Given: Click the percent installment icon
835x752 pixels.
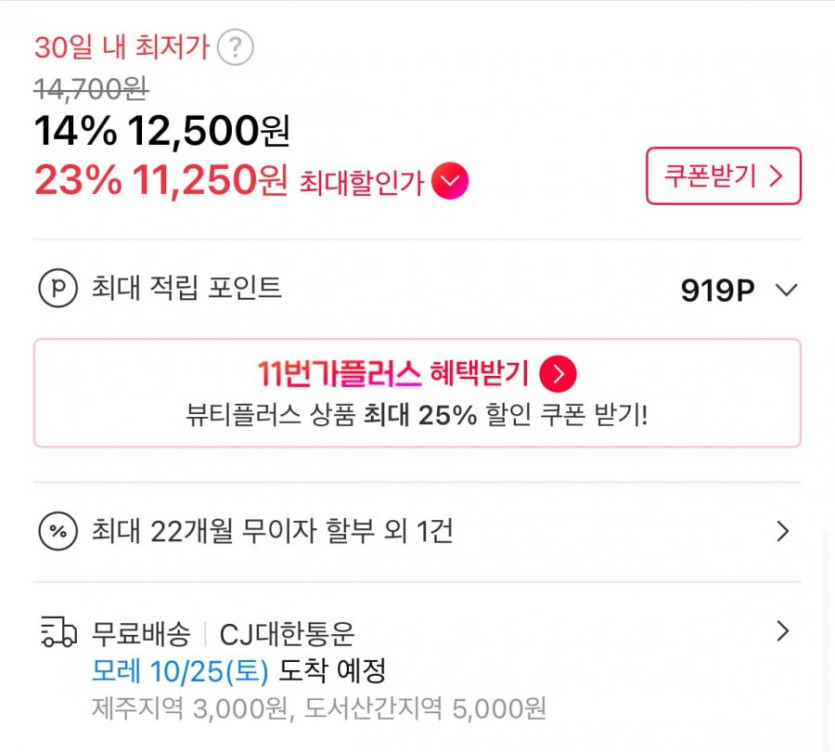Looking at the screenshot, I should (x=58, y=531).
